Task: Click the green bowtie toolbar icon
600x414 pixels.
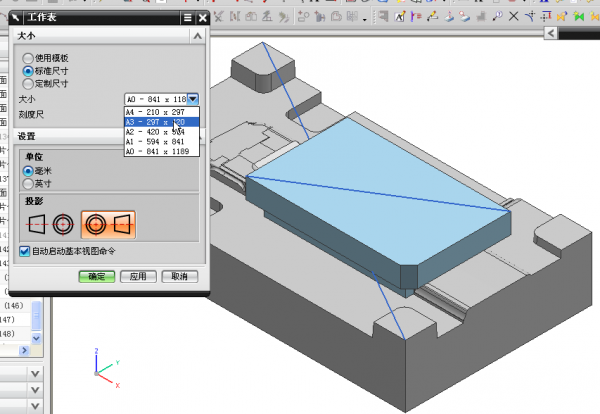Action: [x=579, y=16]
